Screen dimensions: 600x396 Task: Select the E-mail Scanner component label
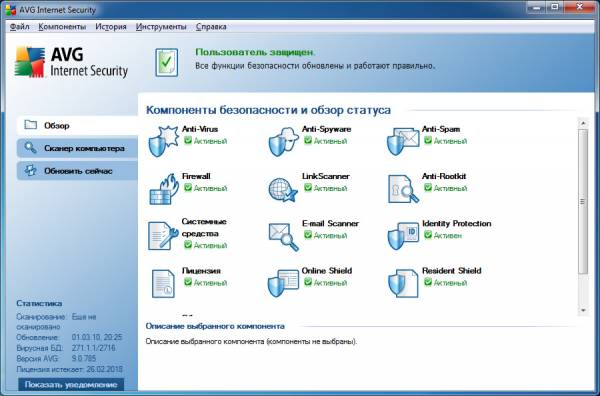(x=330, y=223)
